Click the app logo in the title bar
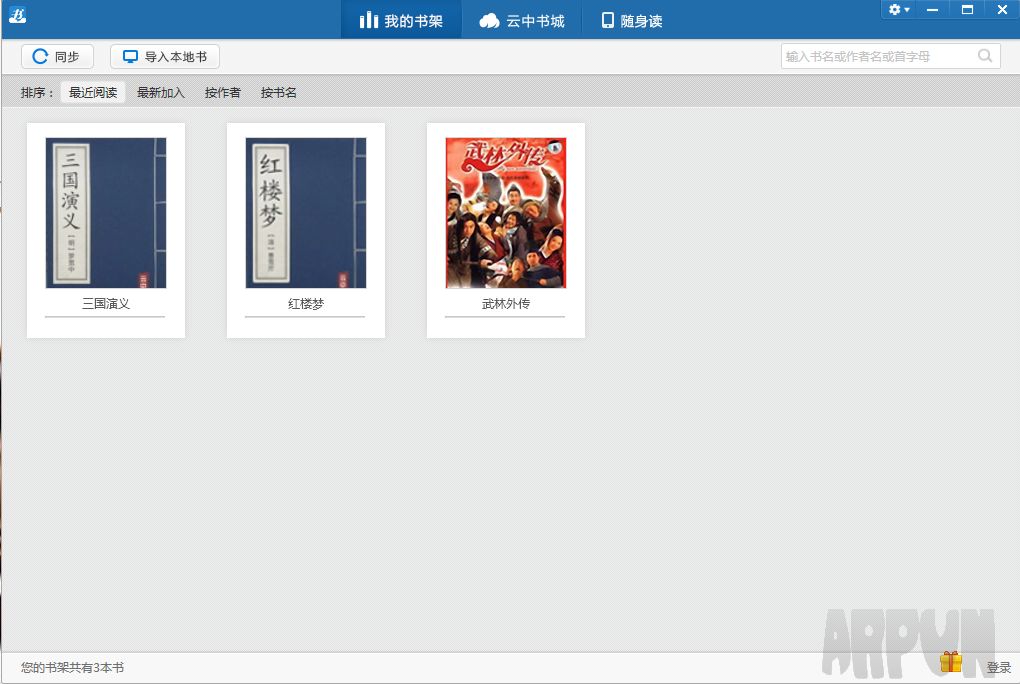1020x684 pixels. tap(18, 14)
